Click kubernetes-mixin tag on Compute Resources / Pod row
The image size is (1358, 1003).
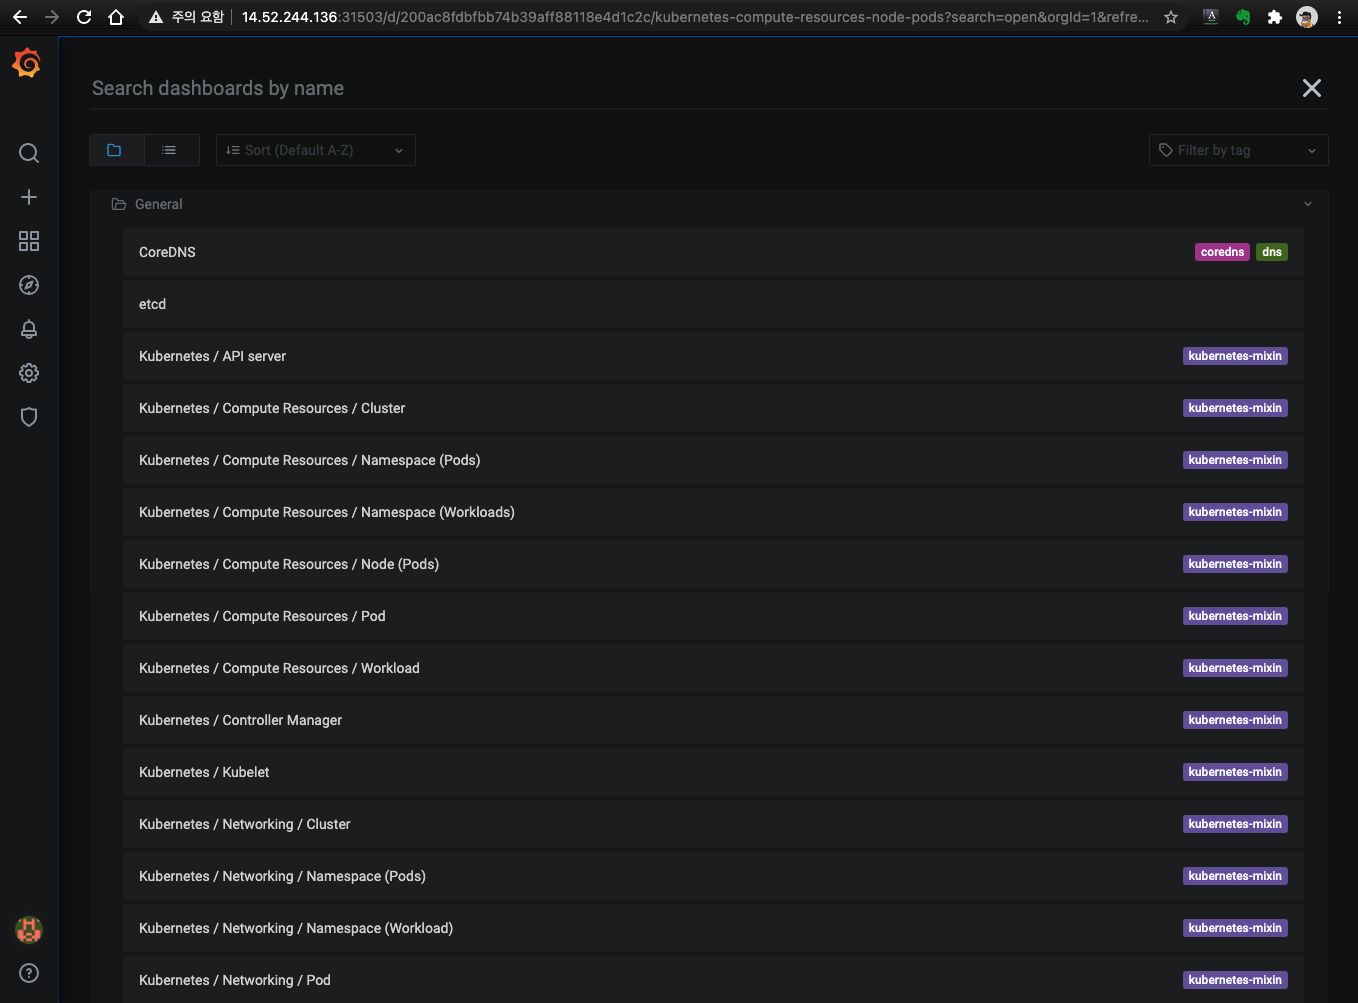(1235, 616)
